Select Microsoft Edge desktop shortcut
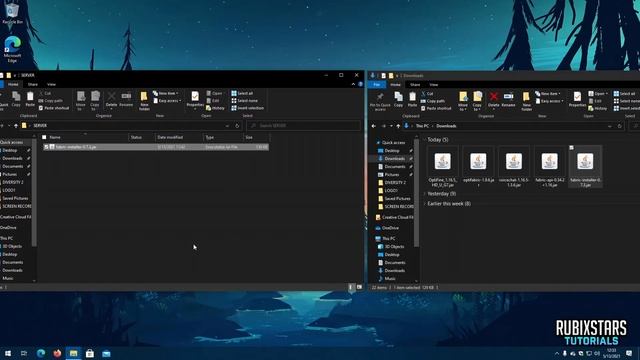Viewport: 640px width, 360px height. coord(12,49)
